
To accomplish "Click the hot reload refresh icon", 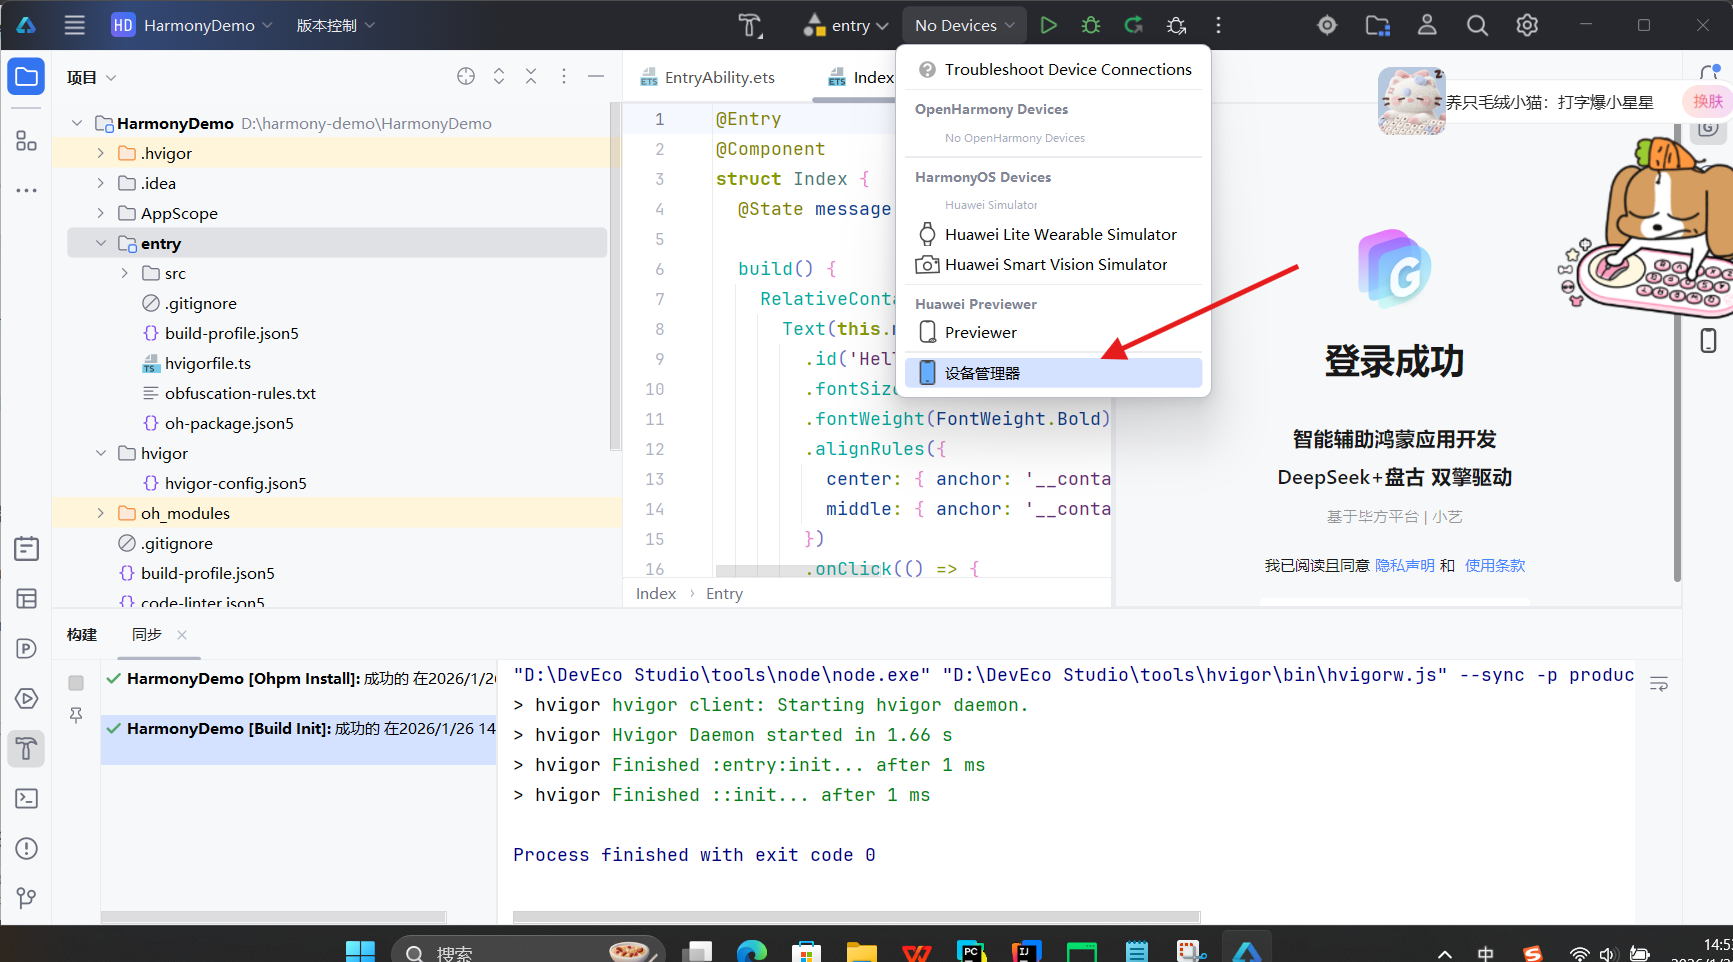I will [x=1133, y=25].
